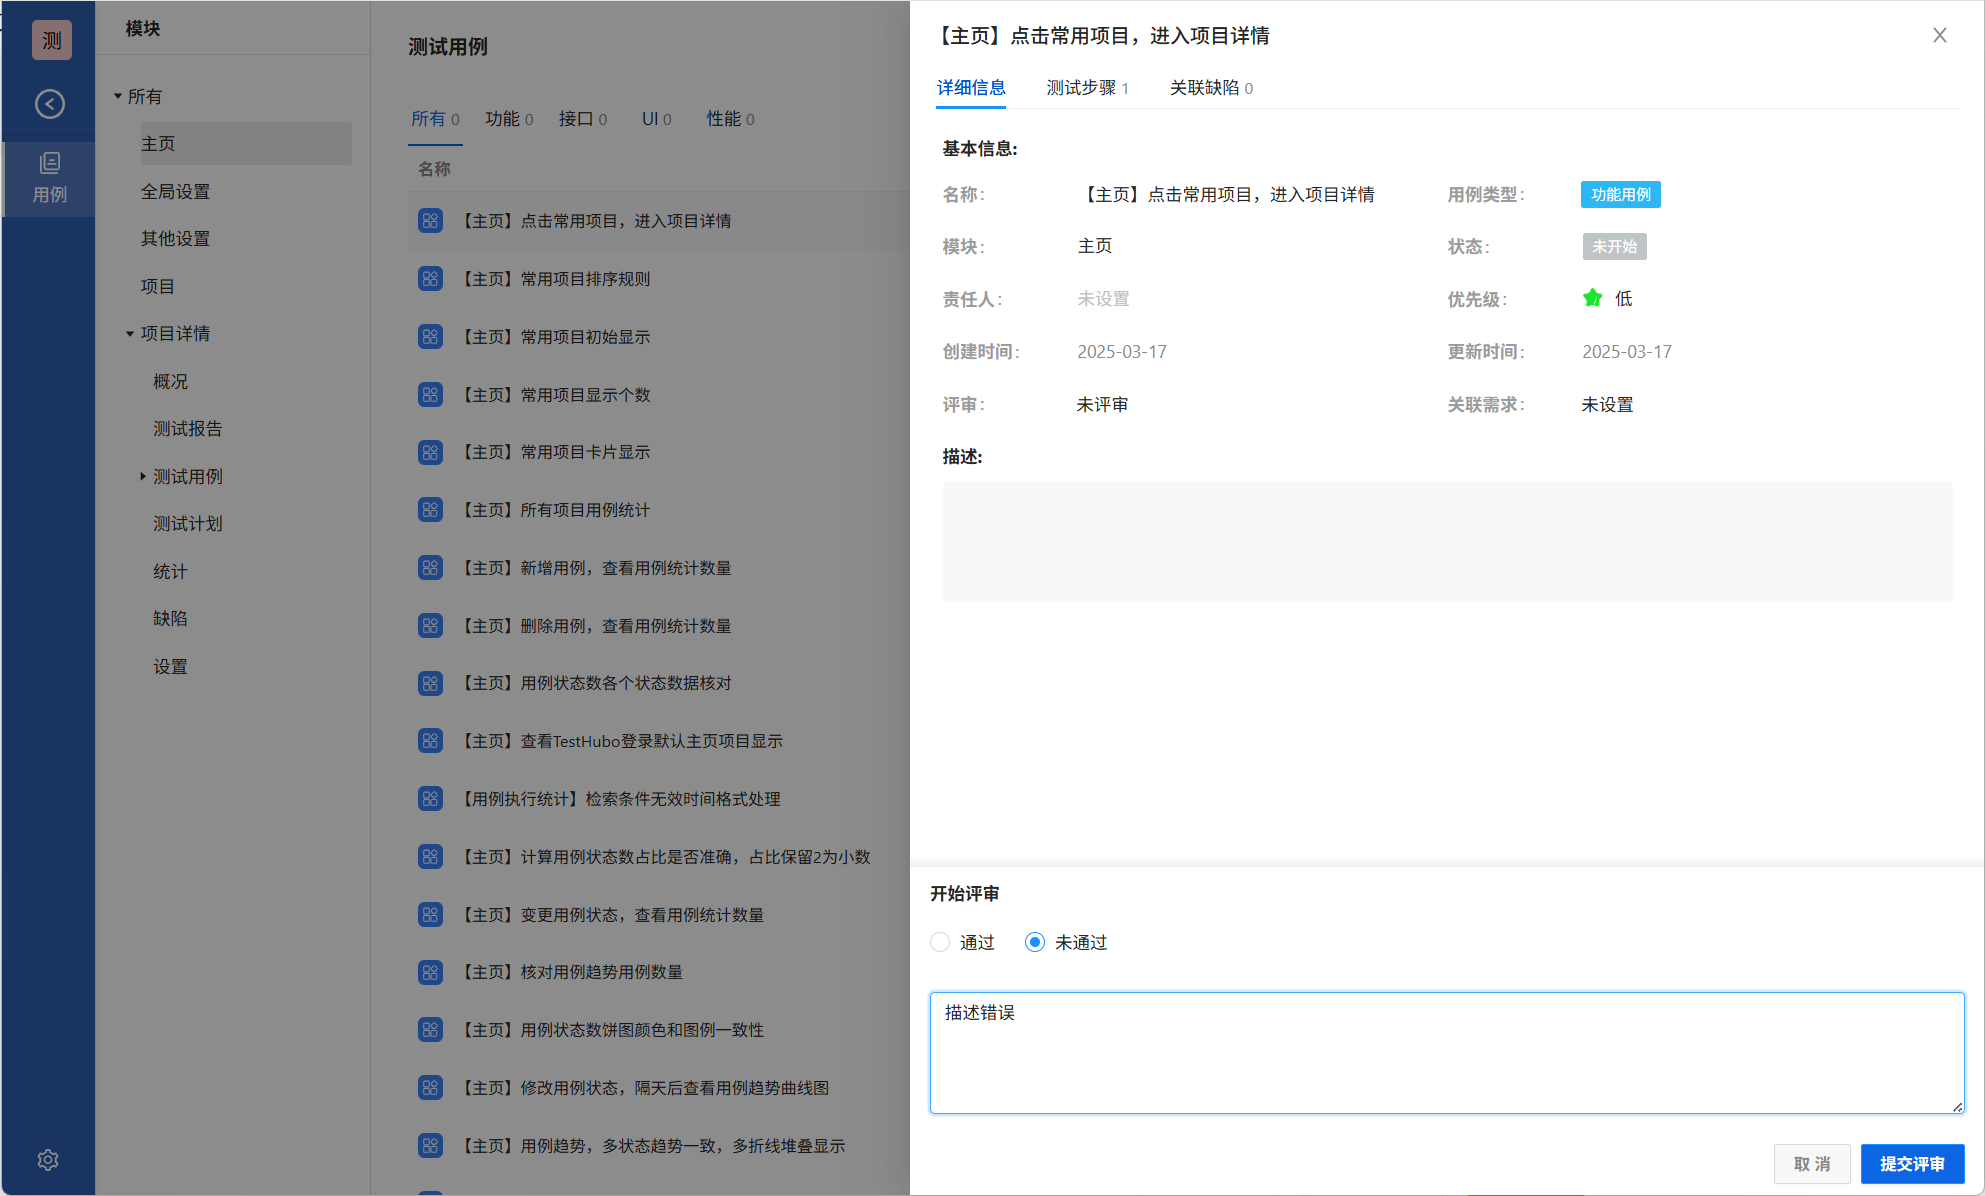Click the blue 功能用例 type tag
This screenshot has height=1196, width=1985.
pyautogui.click(x=1620, y=194)
